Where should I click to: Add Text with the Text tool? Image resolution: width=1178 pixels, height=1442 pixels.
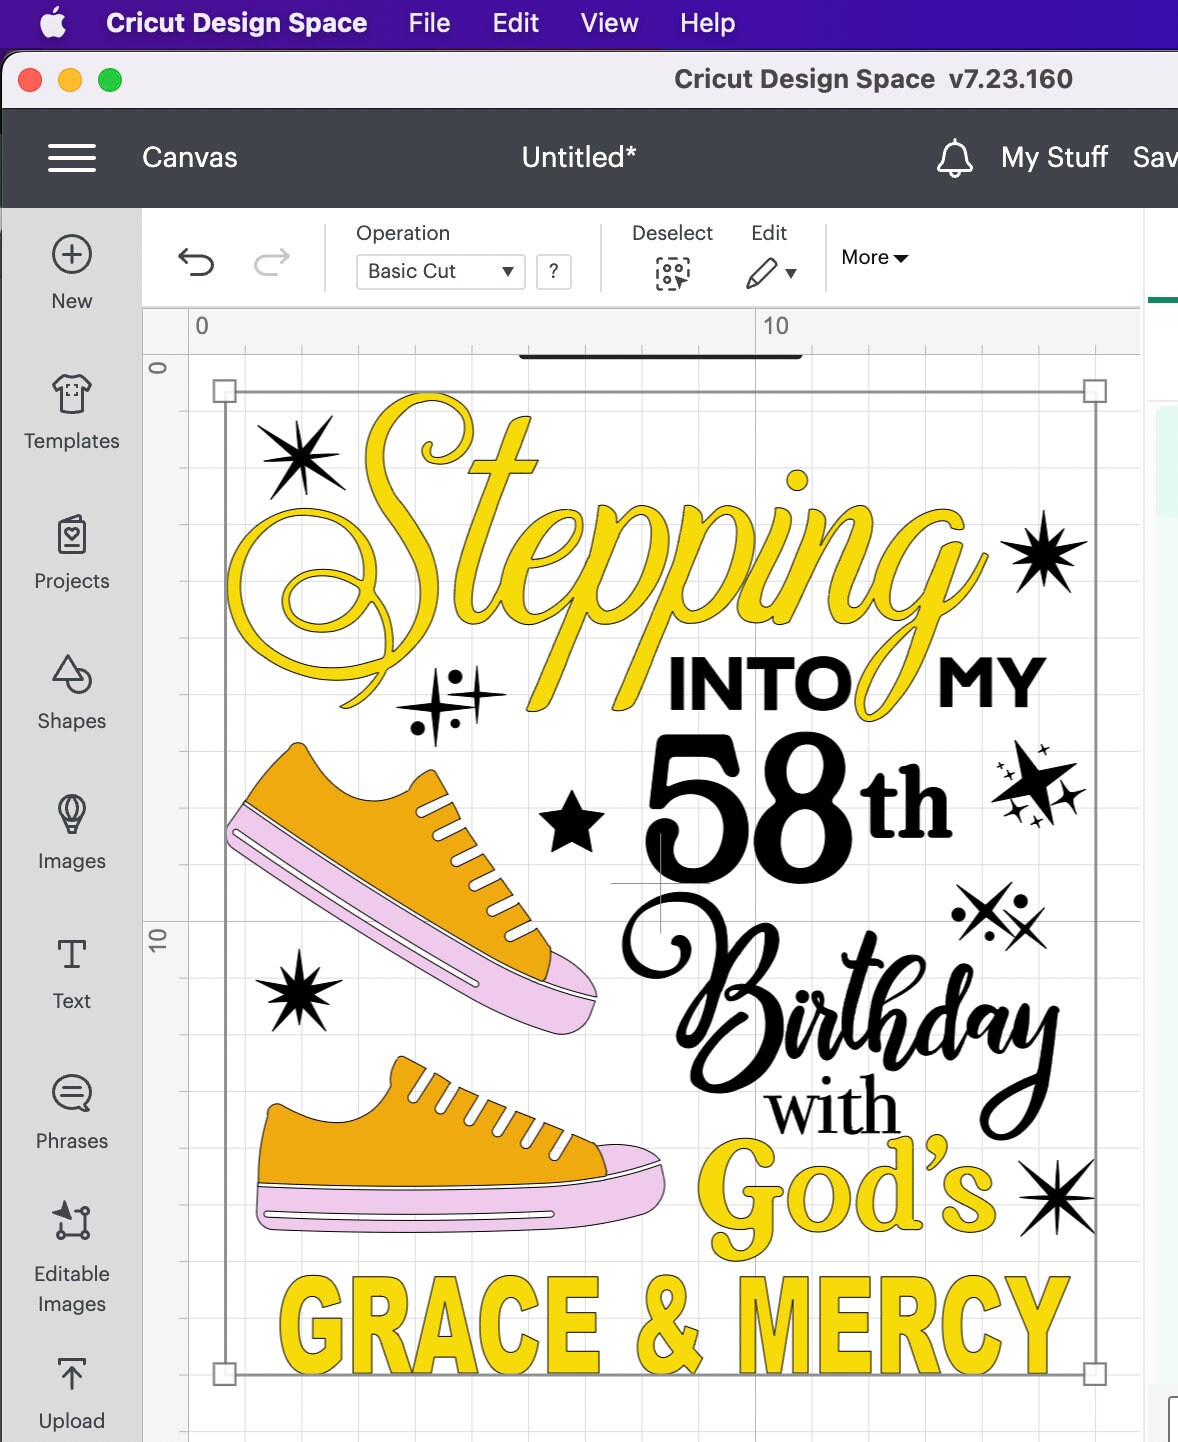pos(72,972)
